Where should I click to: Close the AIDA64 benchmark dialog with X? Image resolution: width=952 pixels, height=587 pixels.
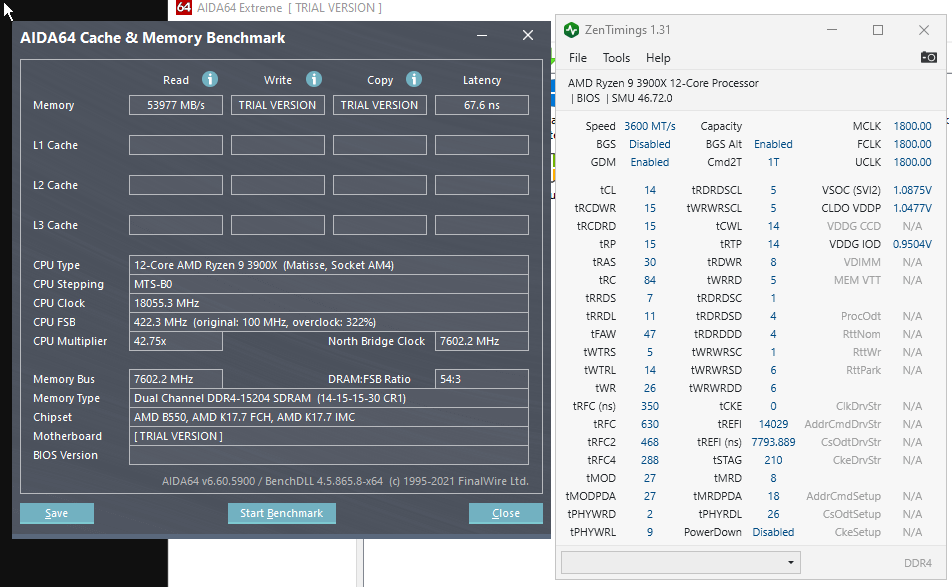(x=528, y=35)
